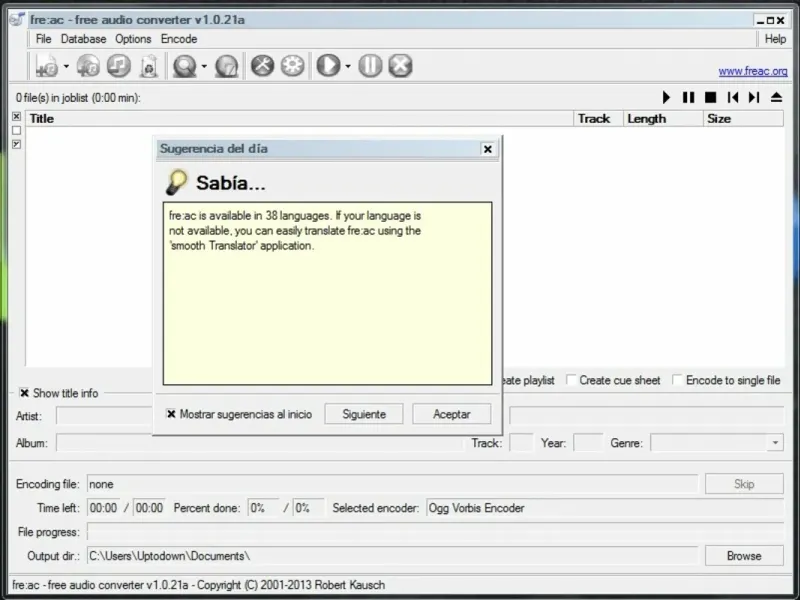Click the tip text about 38 languages
Screen dimensions: 800x600
tap(295, 231)
